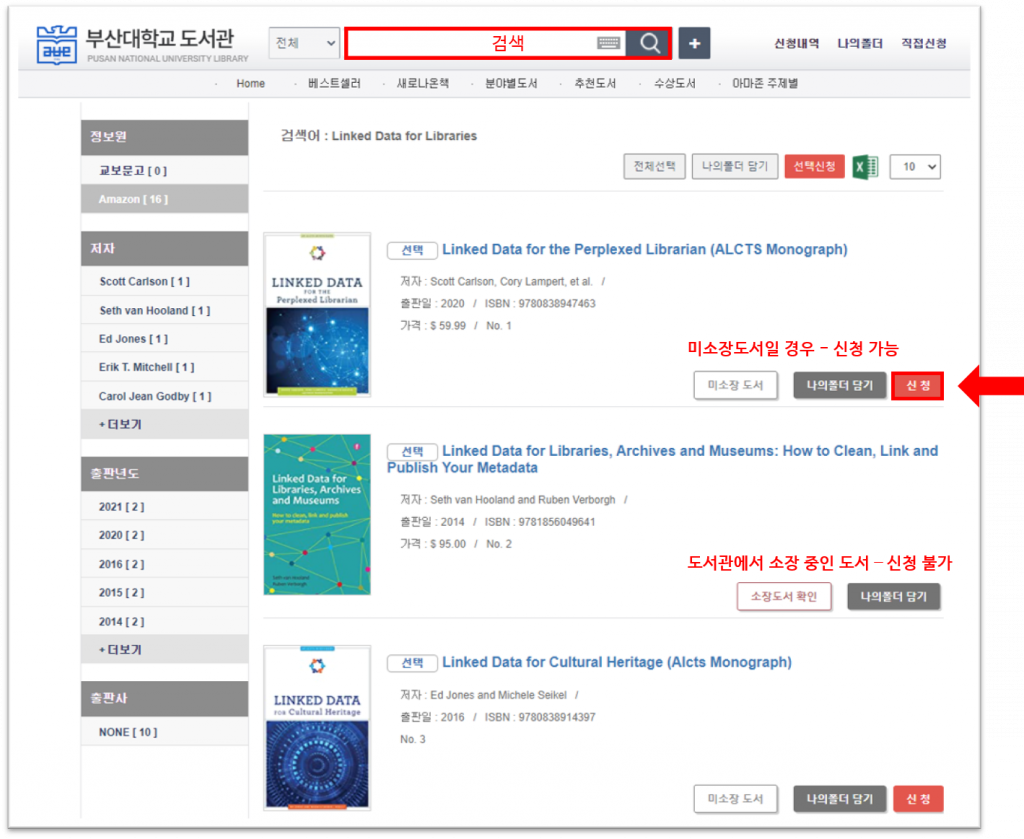The width and height of the screenshot is (1024, 839).
Task: Toggle 선택 for Linked Data for Libraries, Archives and Museums
Action: coord(412,452)
